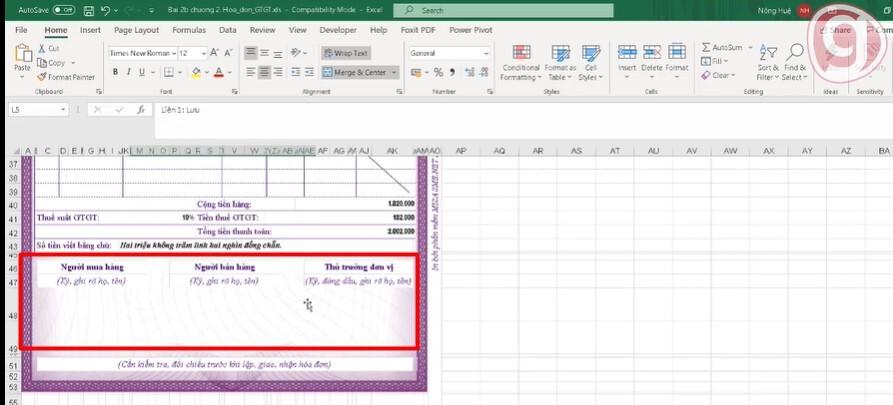The image size is (893, 405).
Task: Toggle Wrap Text for the cell
Action: pyautogui.click(x=346, y=53)
